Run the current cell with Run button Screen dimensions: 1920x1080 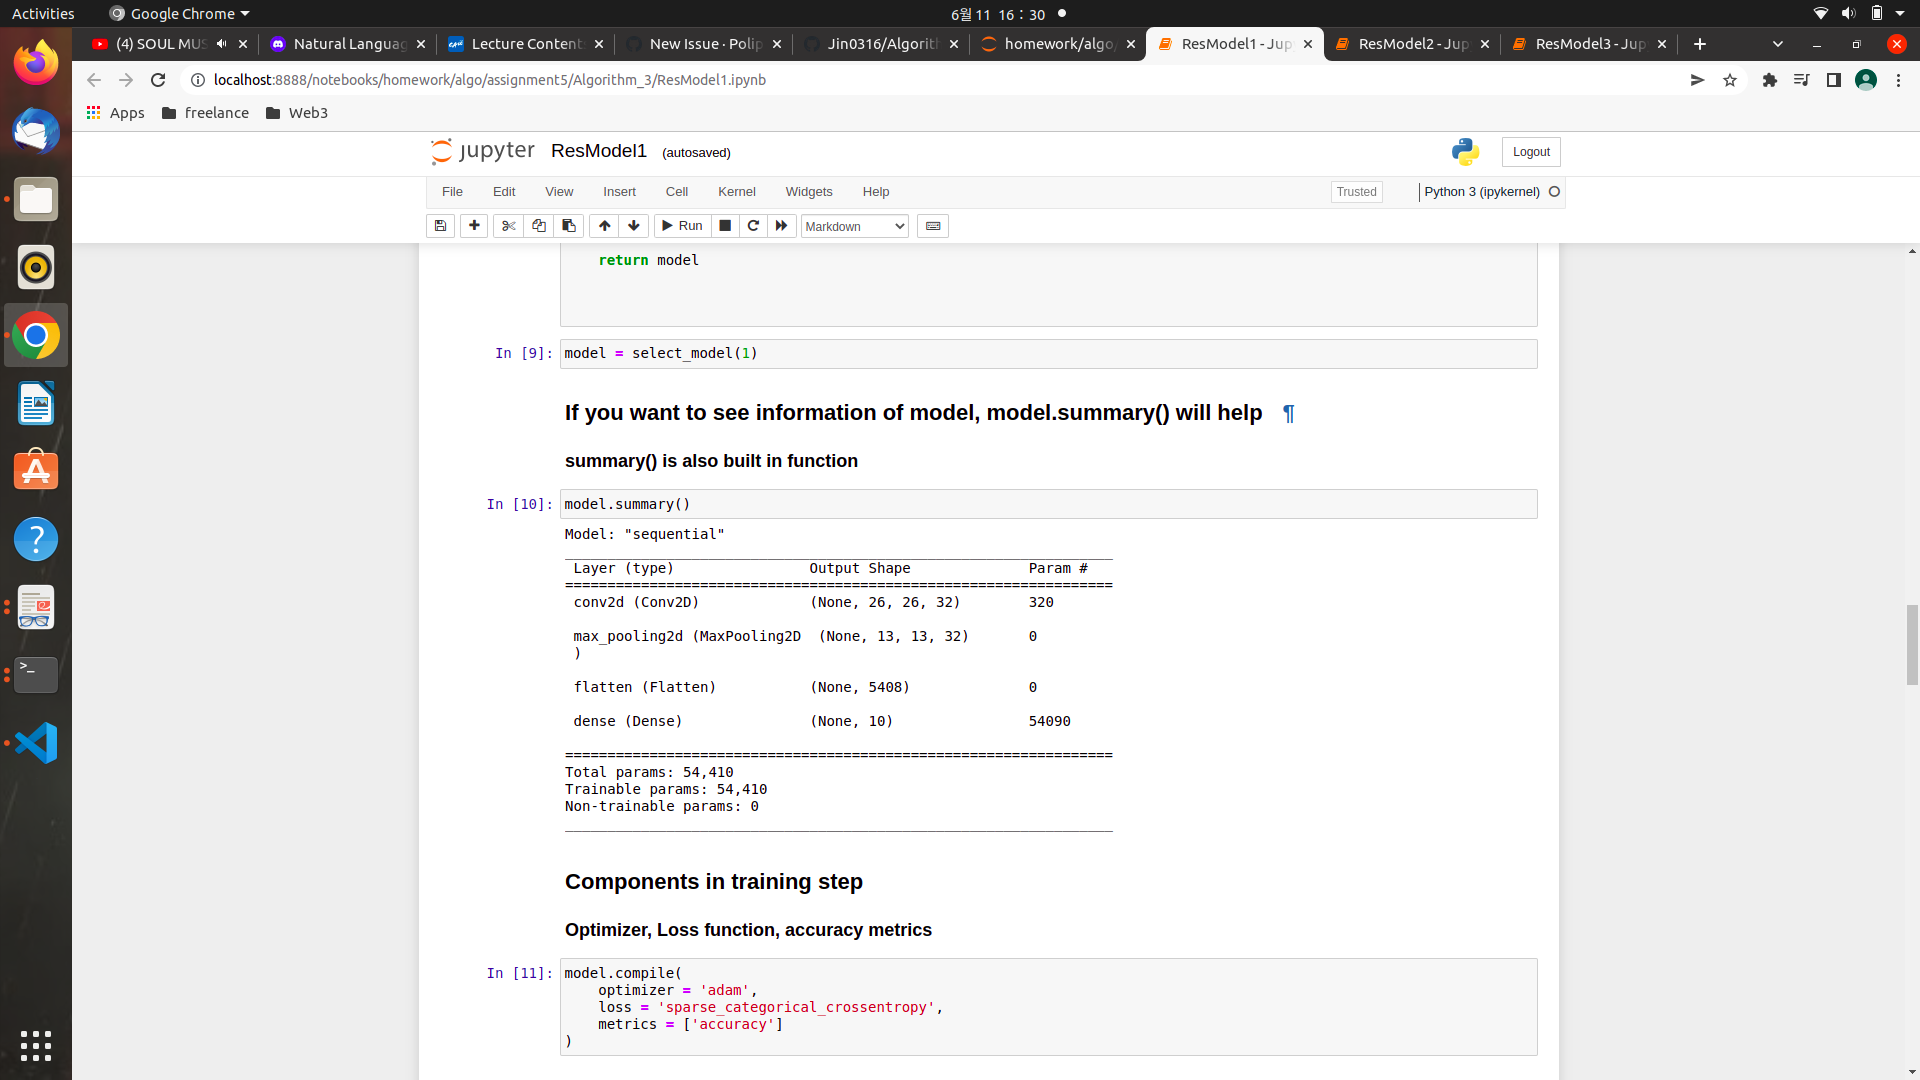pyautogui.click(x=682, y=226)
